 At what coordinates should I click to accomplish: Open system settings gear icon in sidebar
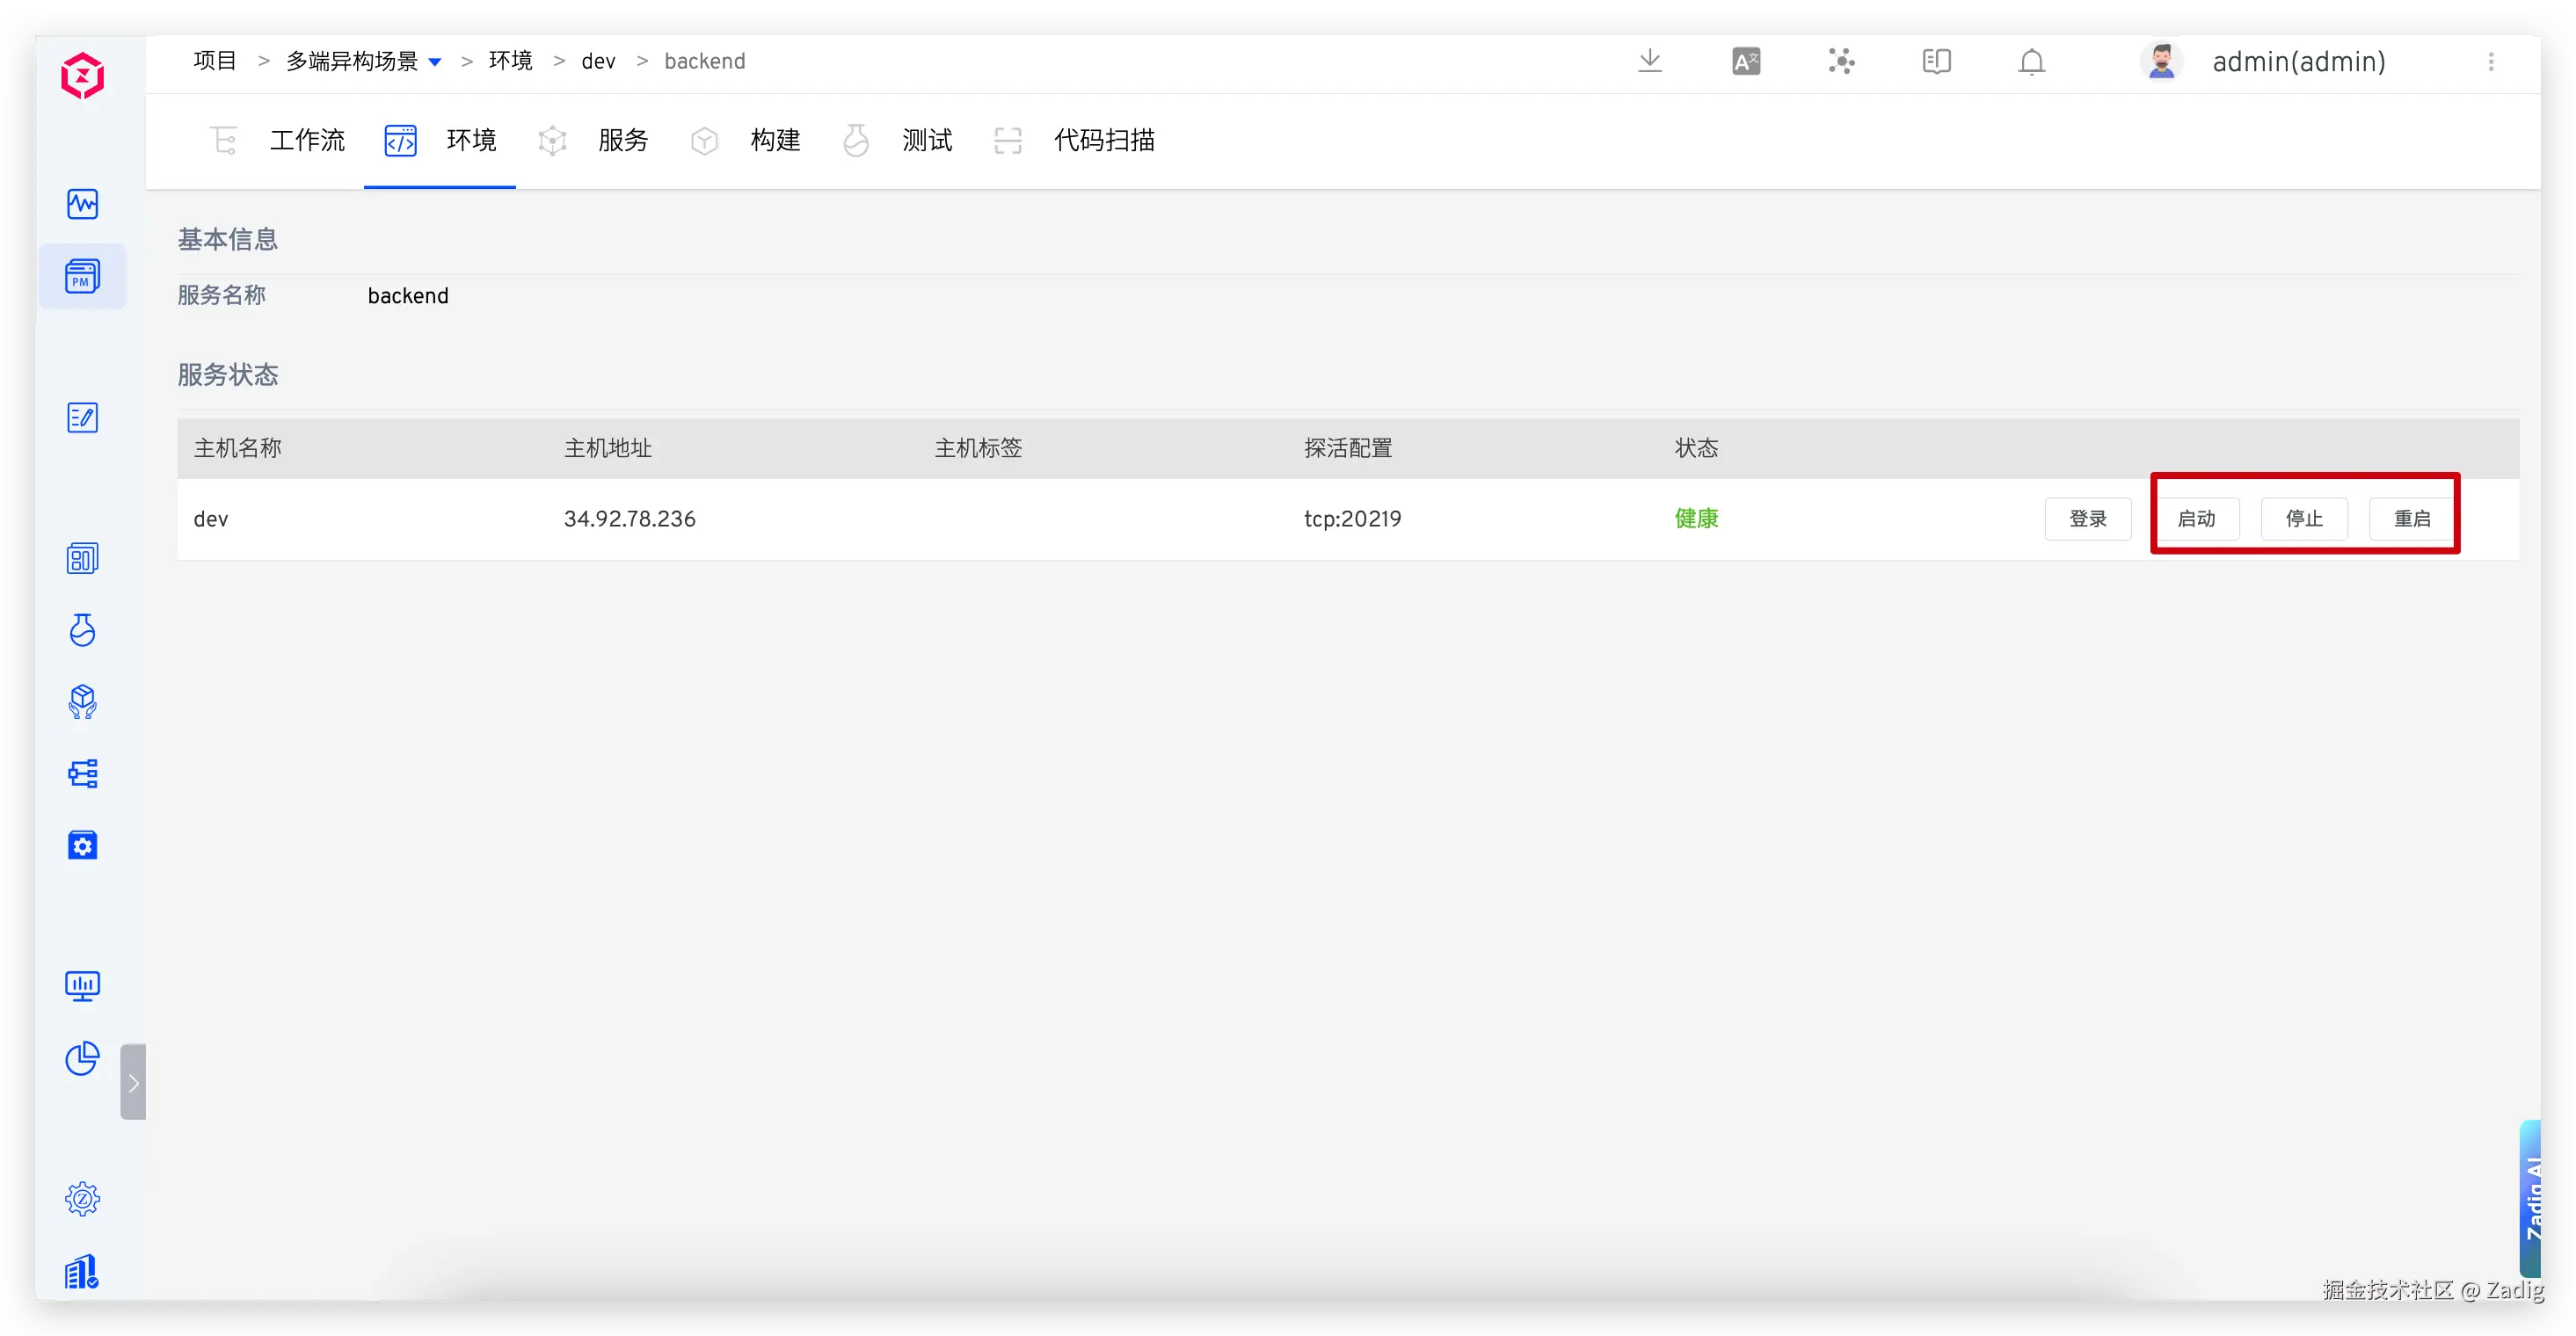82,1198
